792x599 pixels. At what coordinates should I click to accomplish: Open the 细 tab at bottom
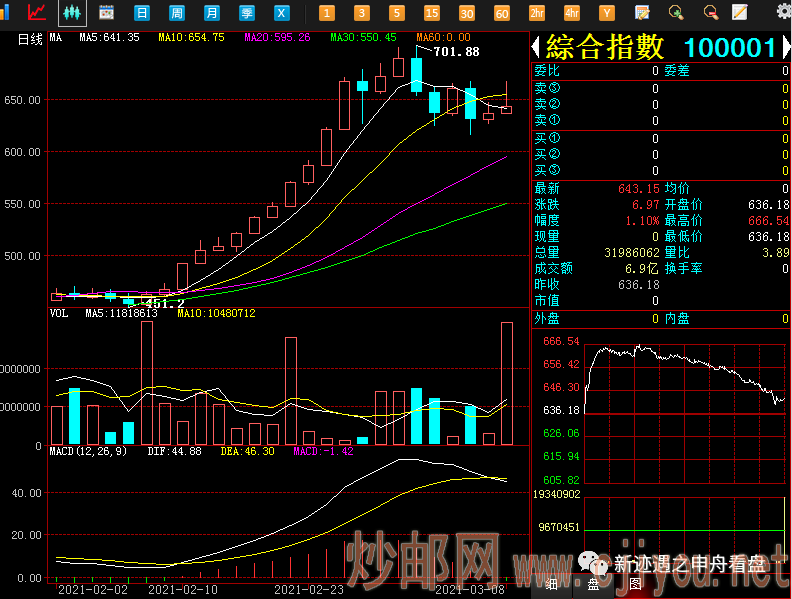click(x=551, y=584)
